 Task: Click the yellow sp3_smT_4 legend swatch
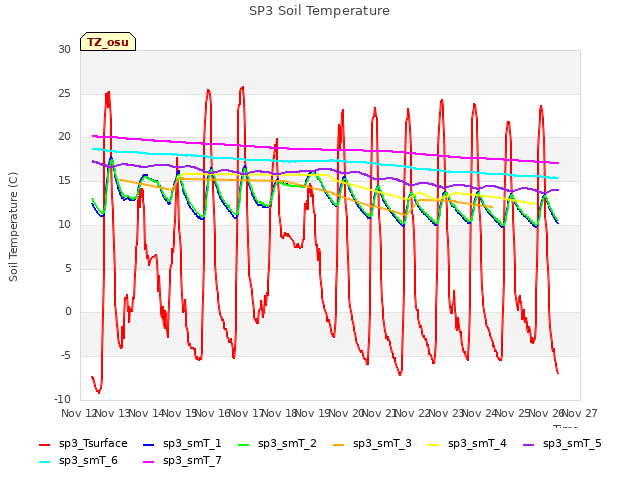click(x=433, y=444)
